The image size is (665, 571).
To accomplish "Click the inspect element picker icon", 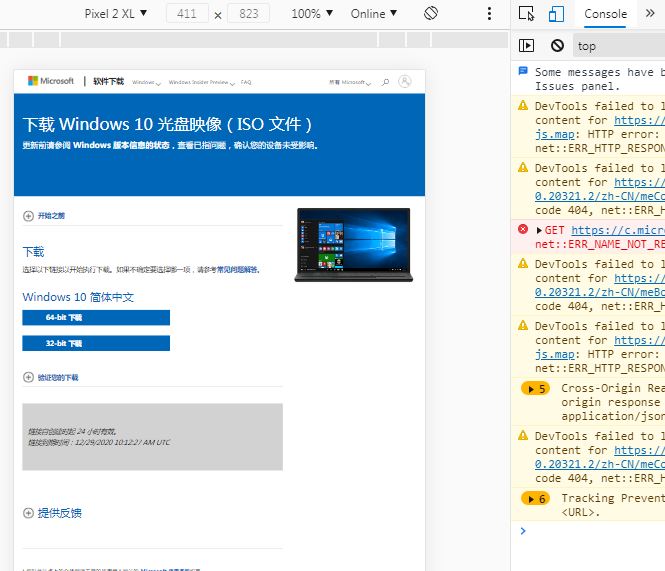I will point(527,14).
